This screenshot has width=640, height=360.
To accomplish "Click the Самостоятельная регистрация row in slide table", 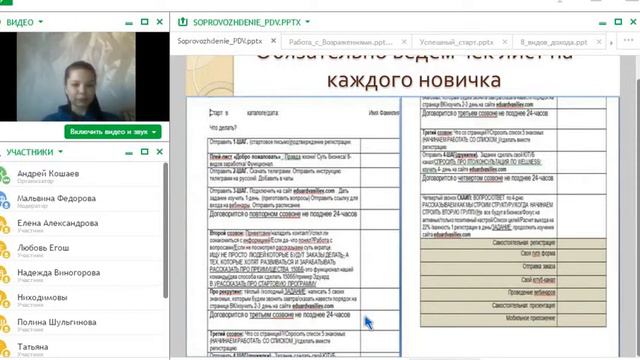I will click(x=513, y=243).
